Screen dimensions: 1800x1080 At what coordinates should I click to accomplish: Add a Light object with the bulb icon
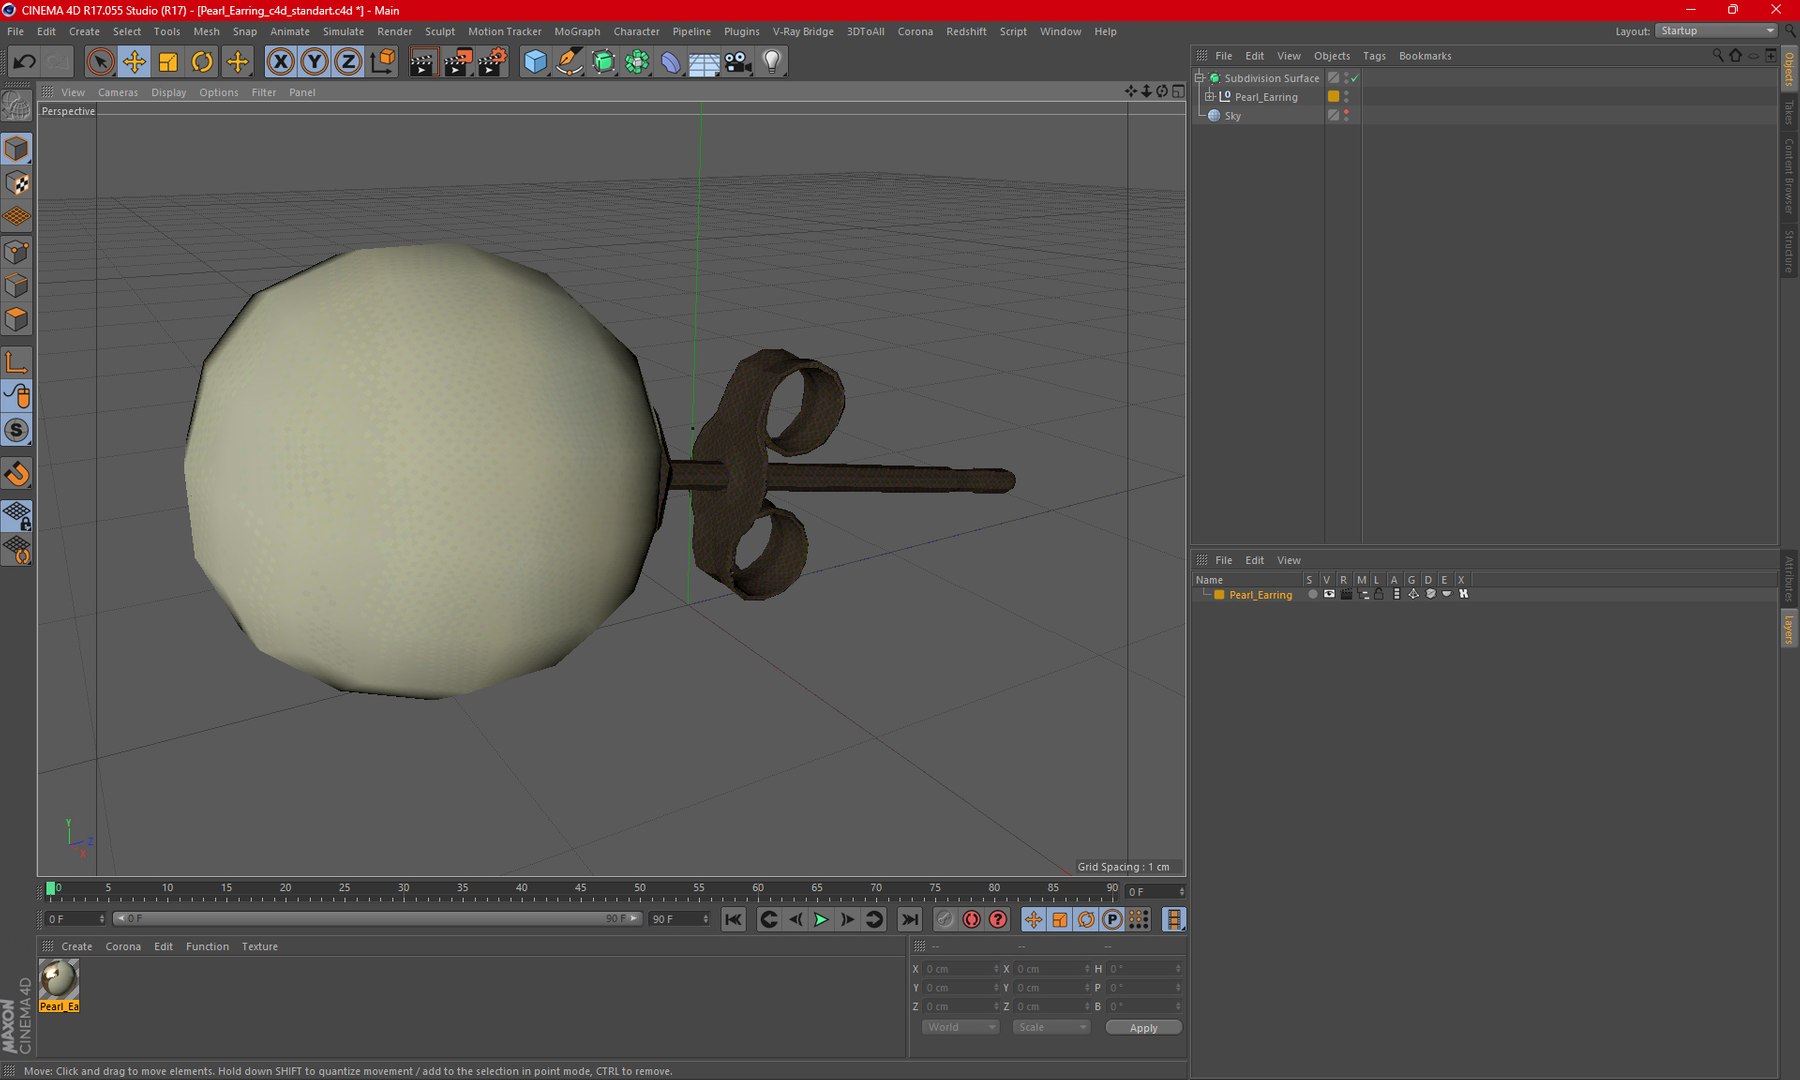tap(772, 62)
